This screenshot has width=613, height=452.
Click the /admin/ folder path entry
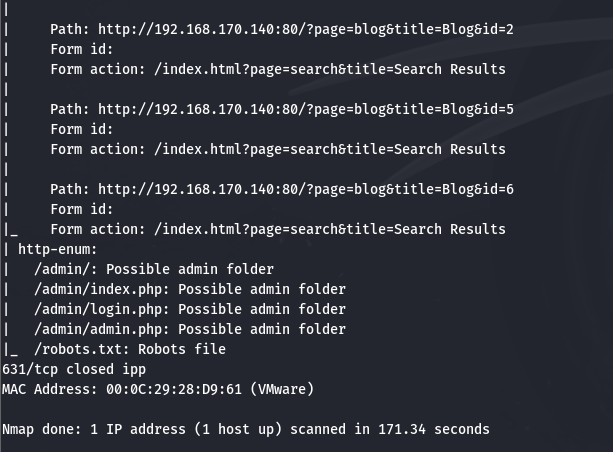[66, 269]
